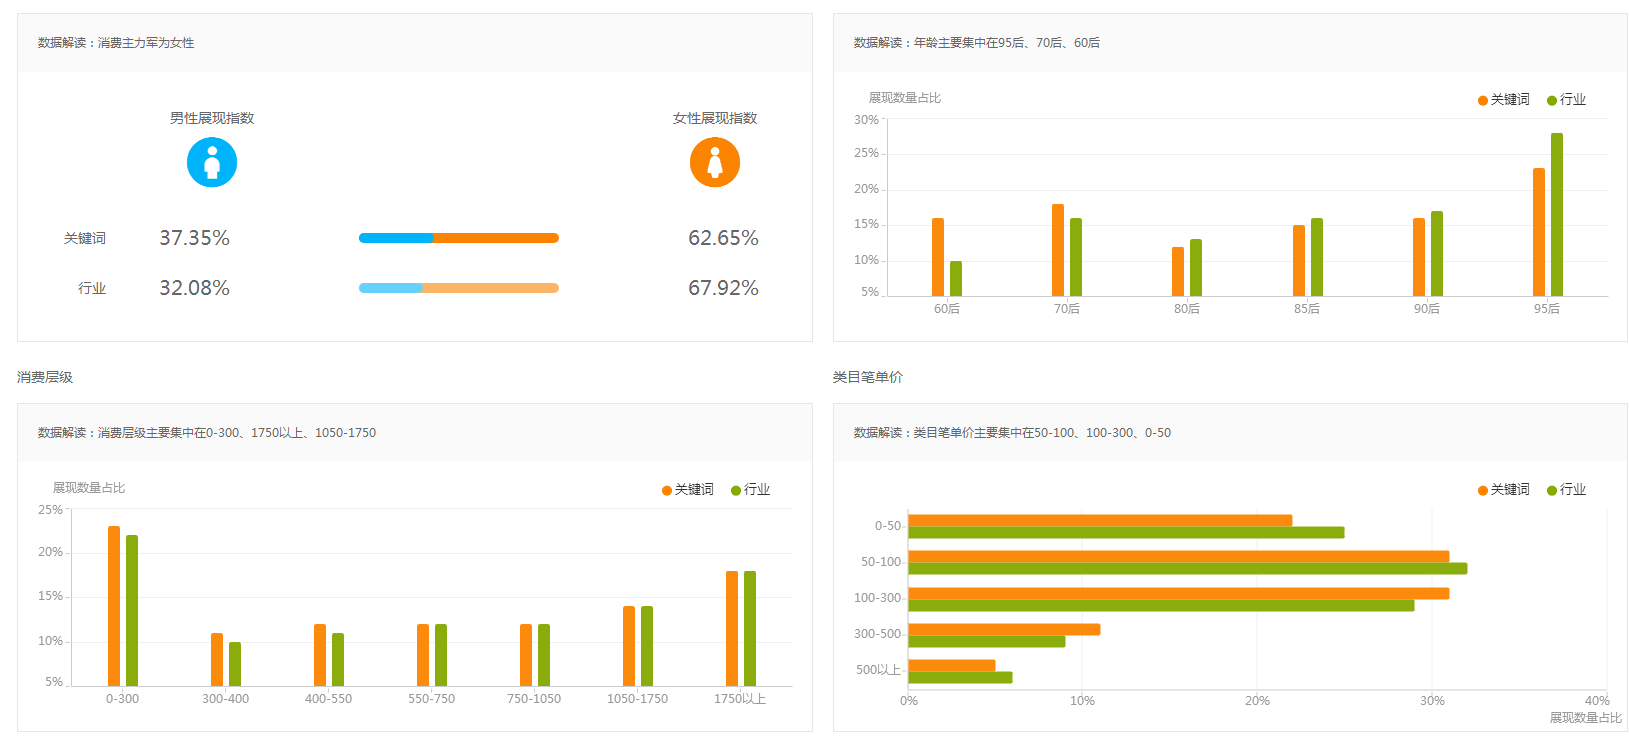Select the orange 关键词 bar for 300-400
The width and height of the screenshot is (1629, 751).
(x=217, y=660)
